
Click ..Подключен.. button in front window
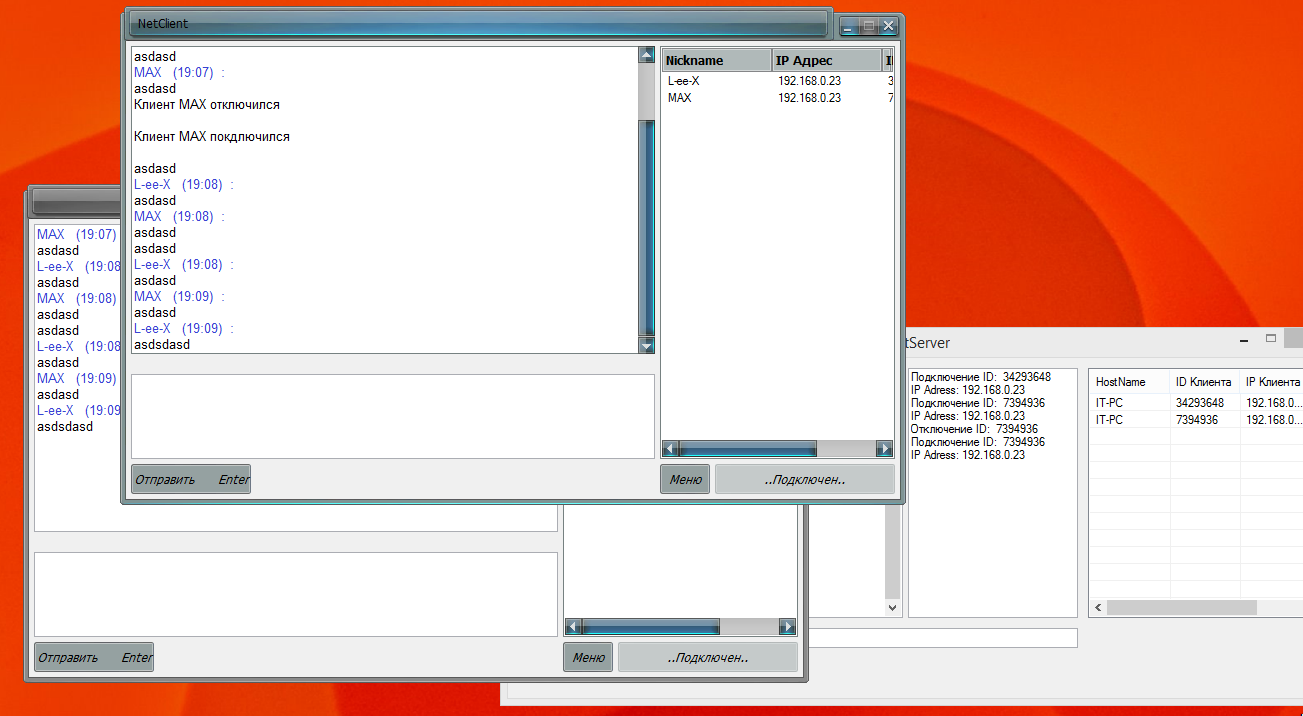point(804,479)
